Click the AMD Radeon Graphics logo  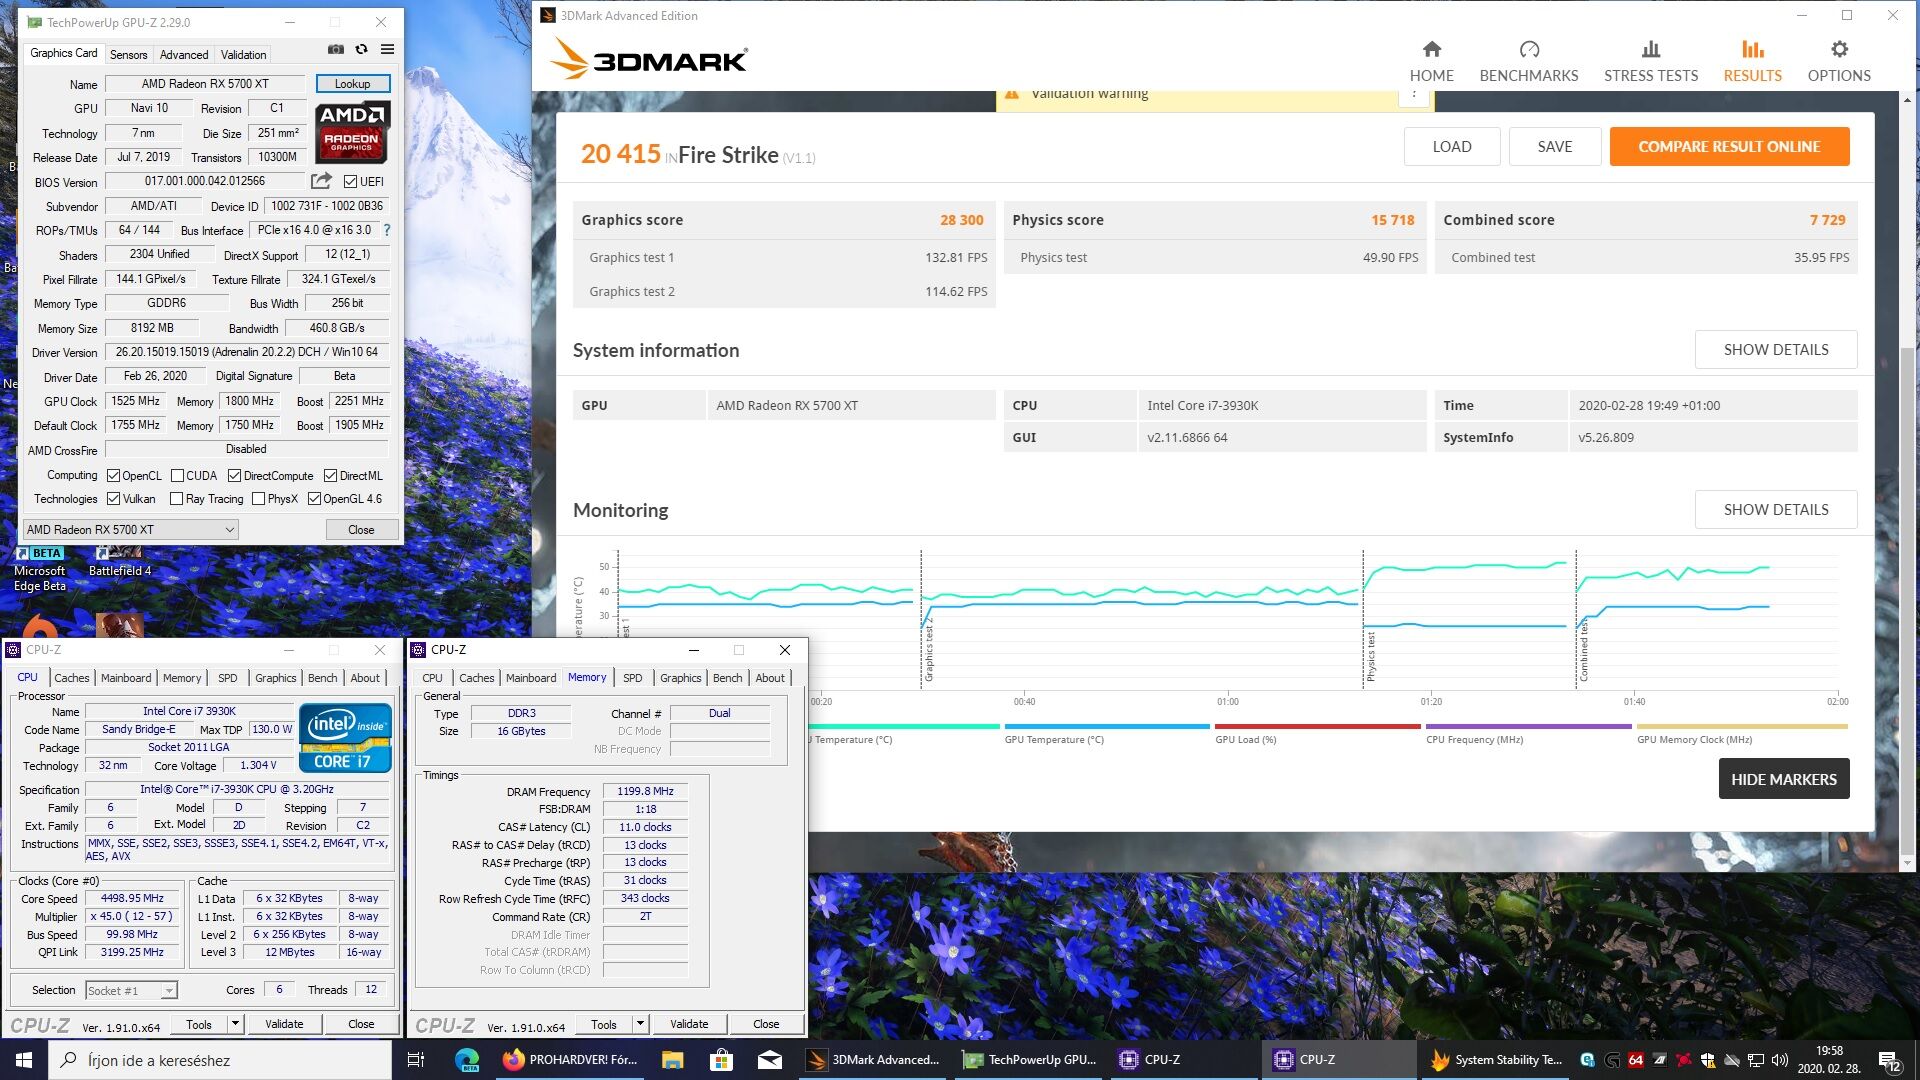pos(352,132)
